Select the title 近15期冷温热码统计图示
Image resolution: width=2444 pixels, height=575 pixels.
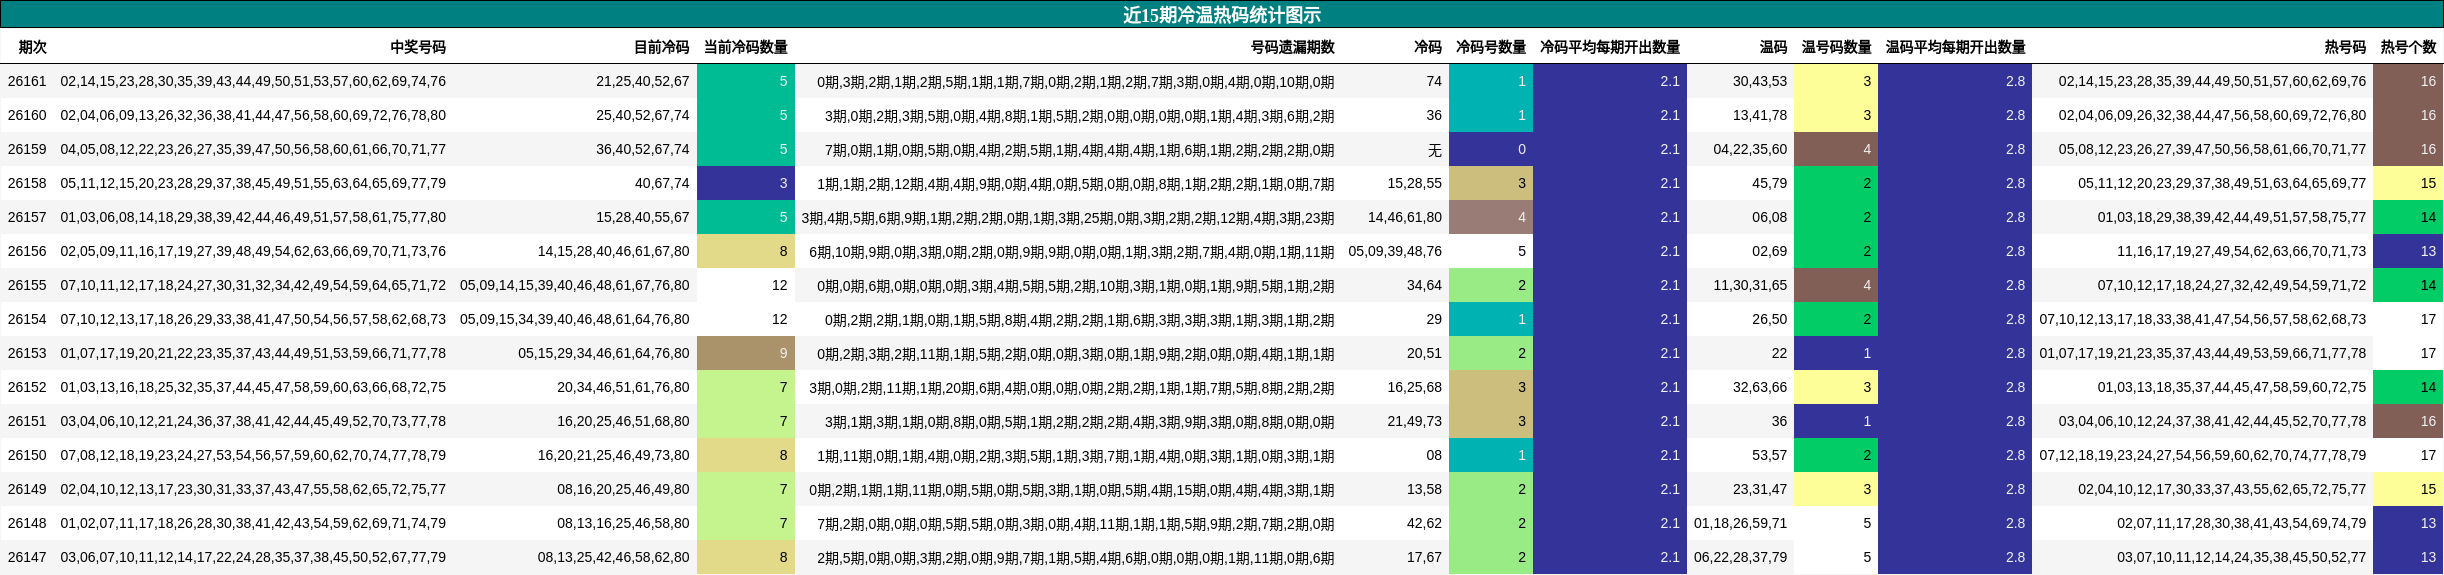coord(1222,14)
